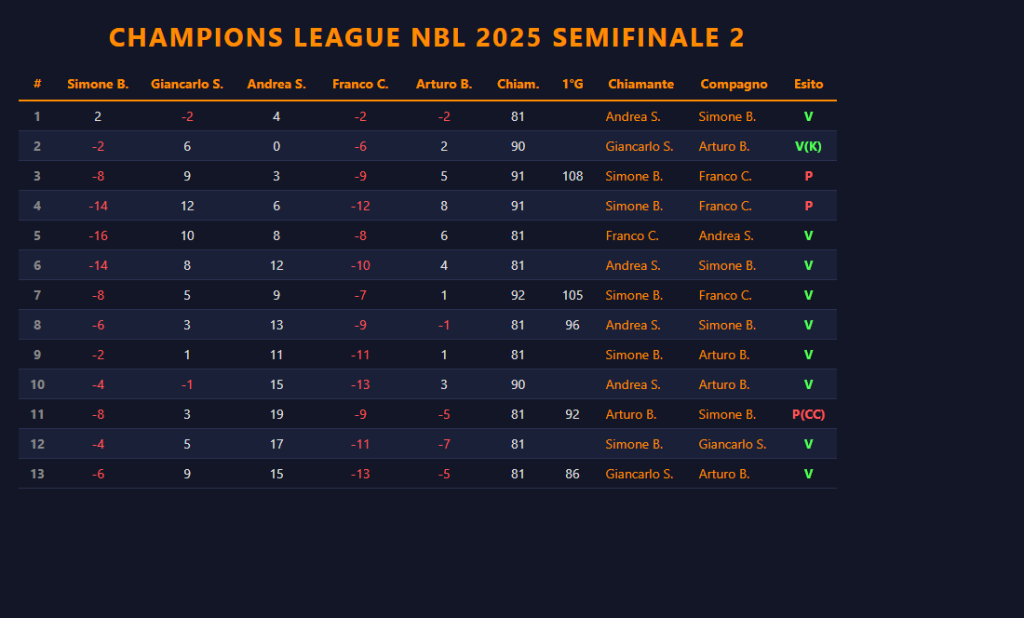Select the Arturo B. column header
This screenshot has height=618, width=1024.
pos(444,84)
